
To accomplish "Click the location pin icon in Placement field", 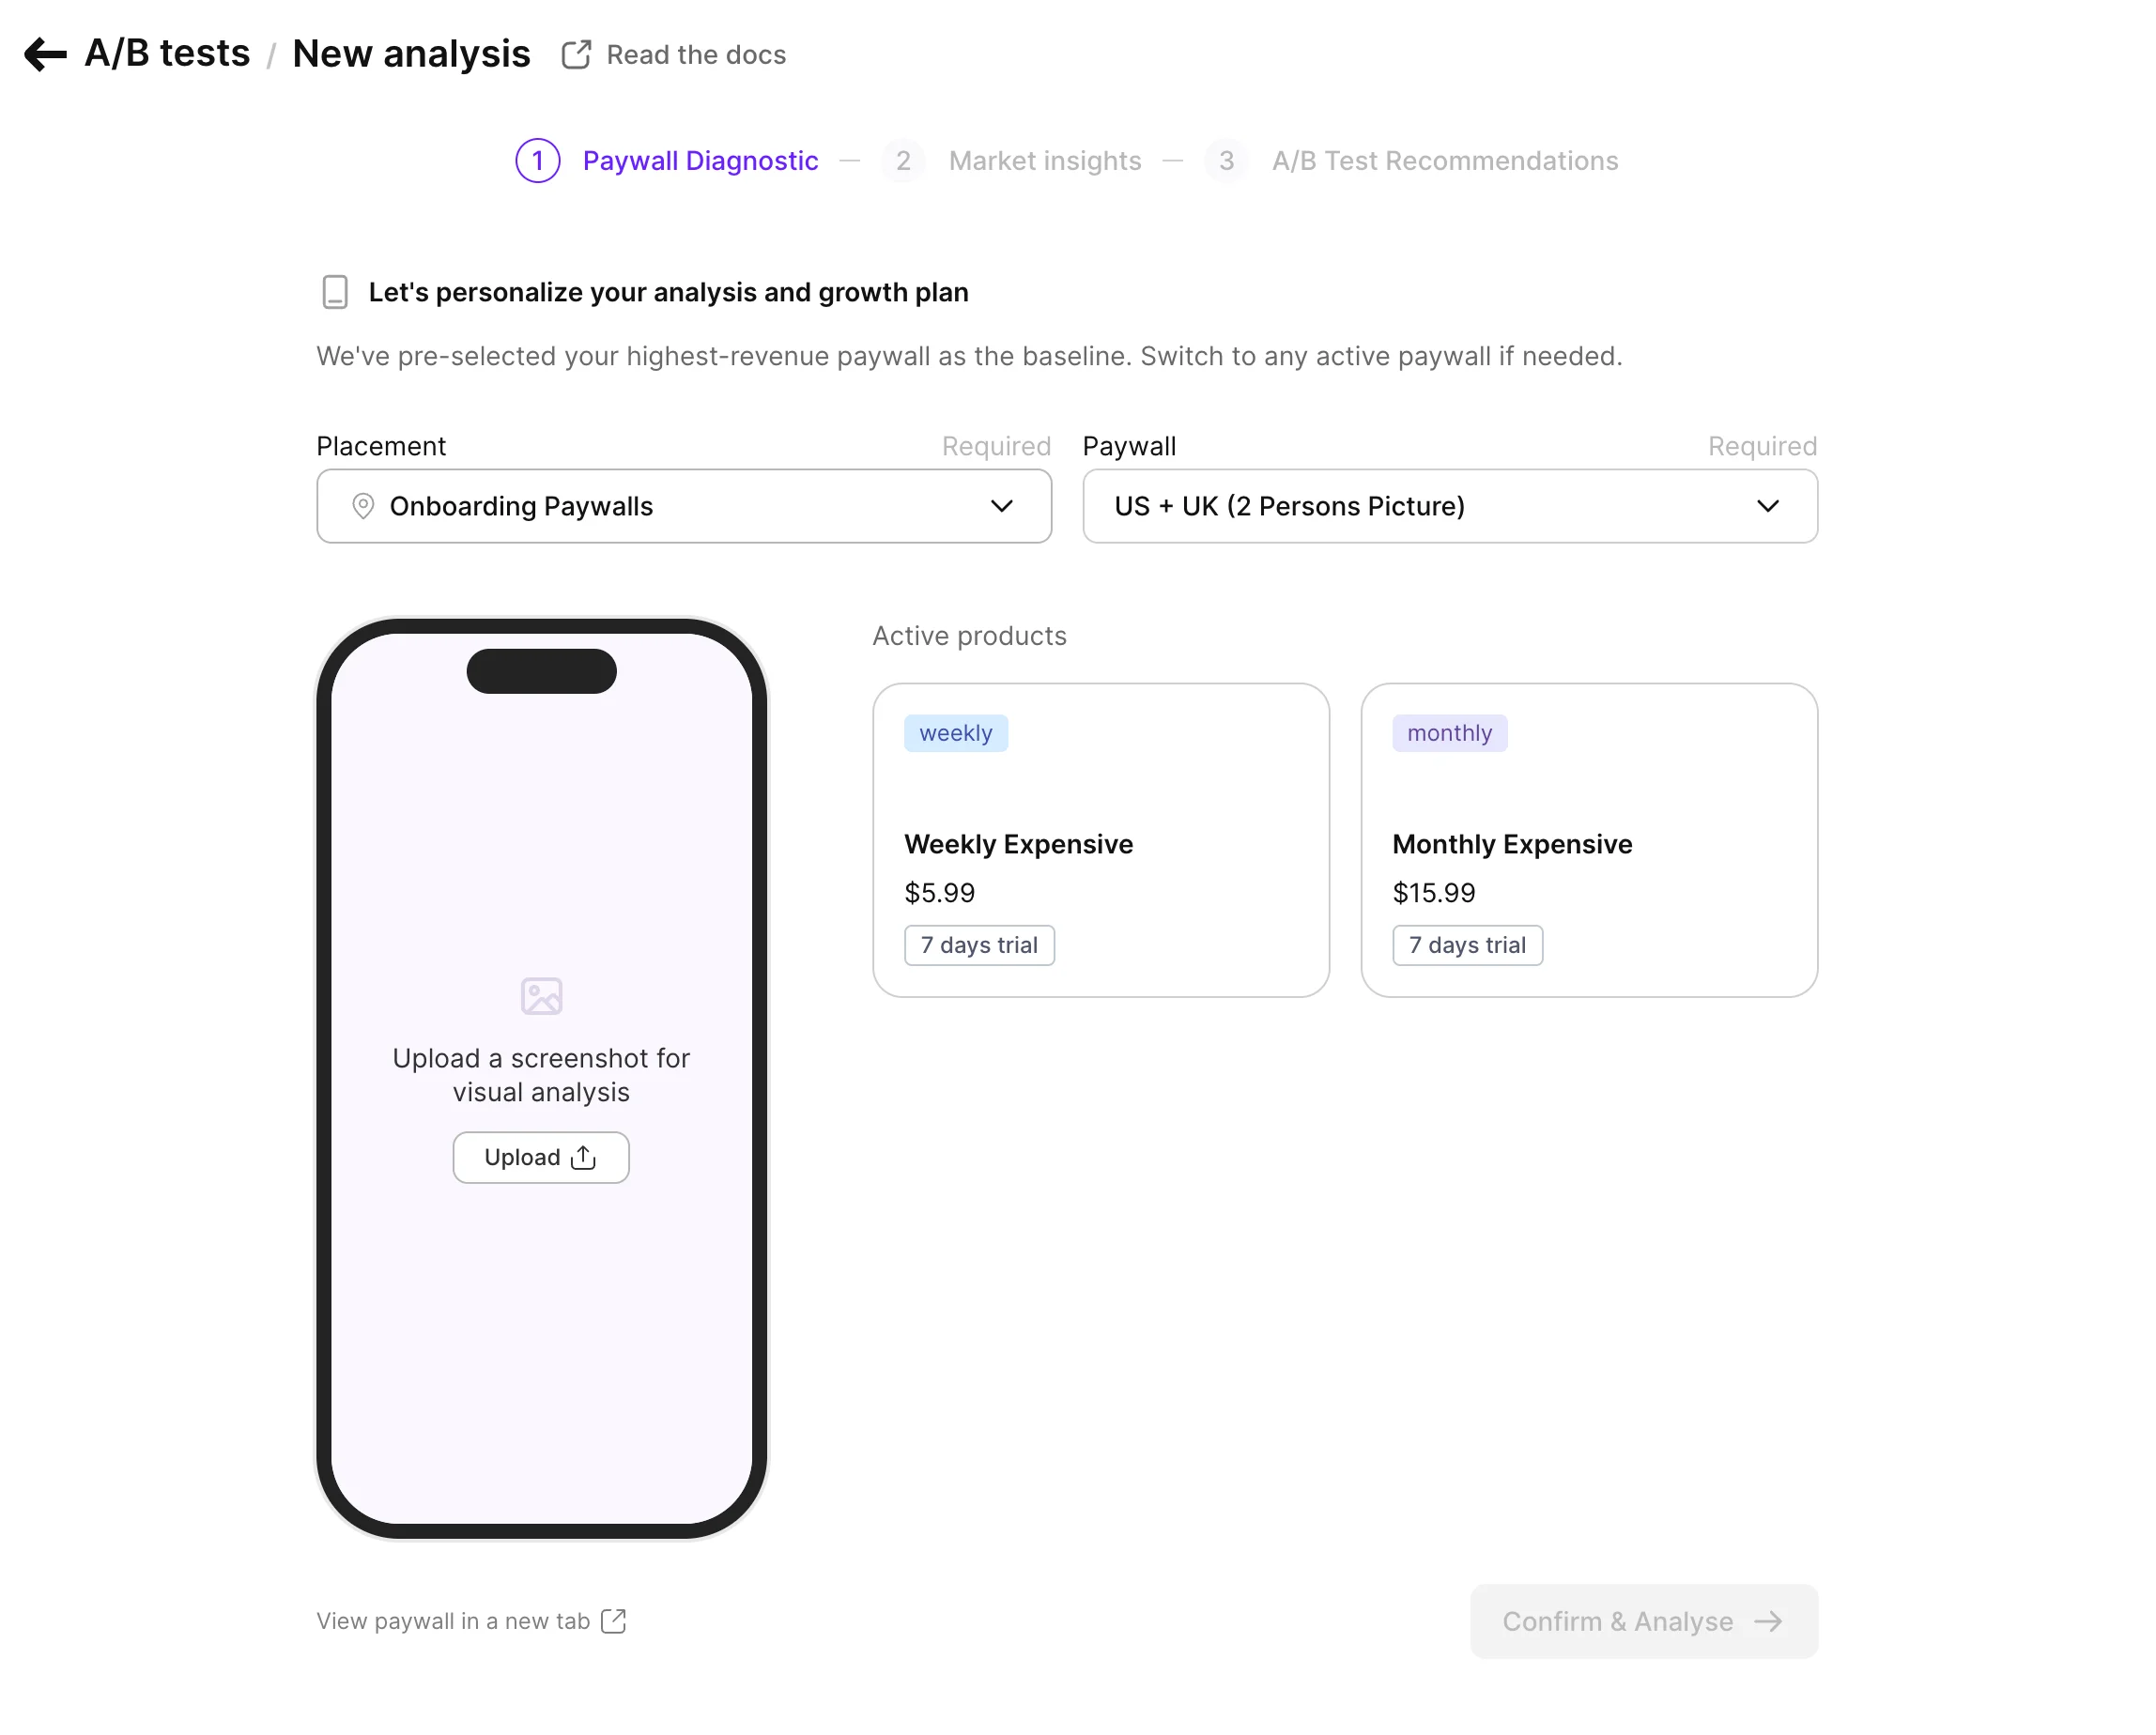I will [363, 506].
